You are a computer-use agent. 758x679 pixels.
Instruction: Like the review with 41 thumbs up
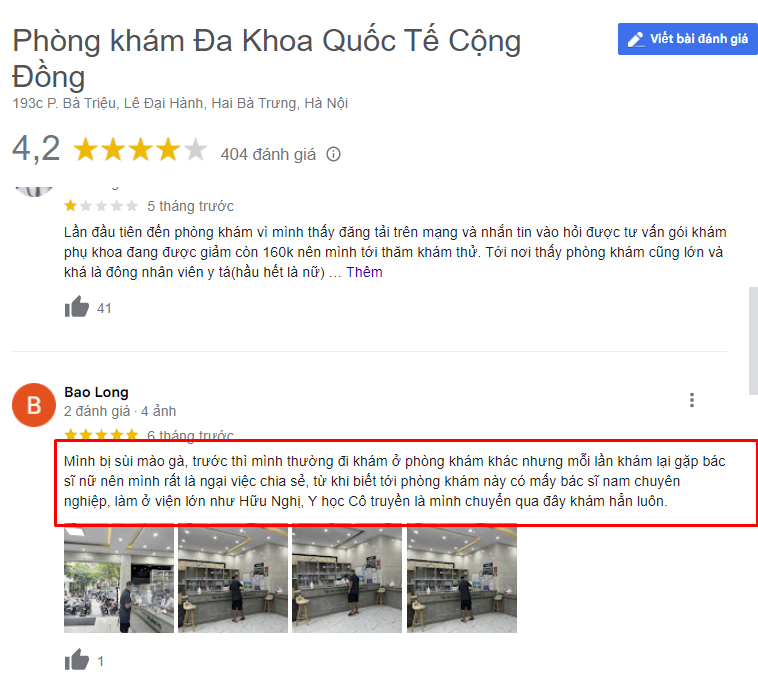tap(77, 306)
